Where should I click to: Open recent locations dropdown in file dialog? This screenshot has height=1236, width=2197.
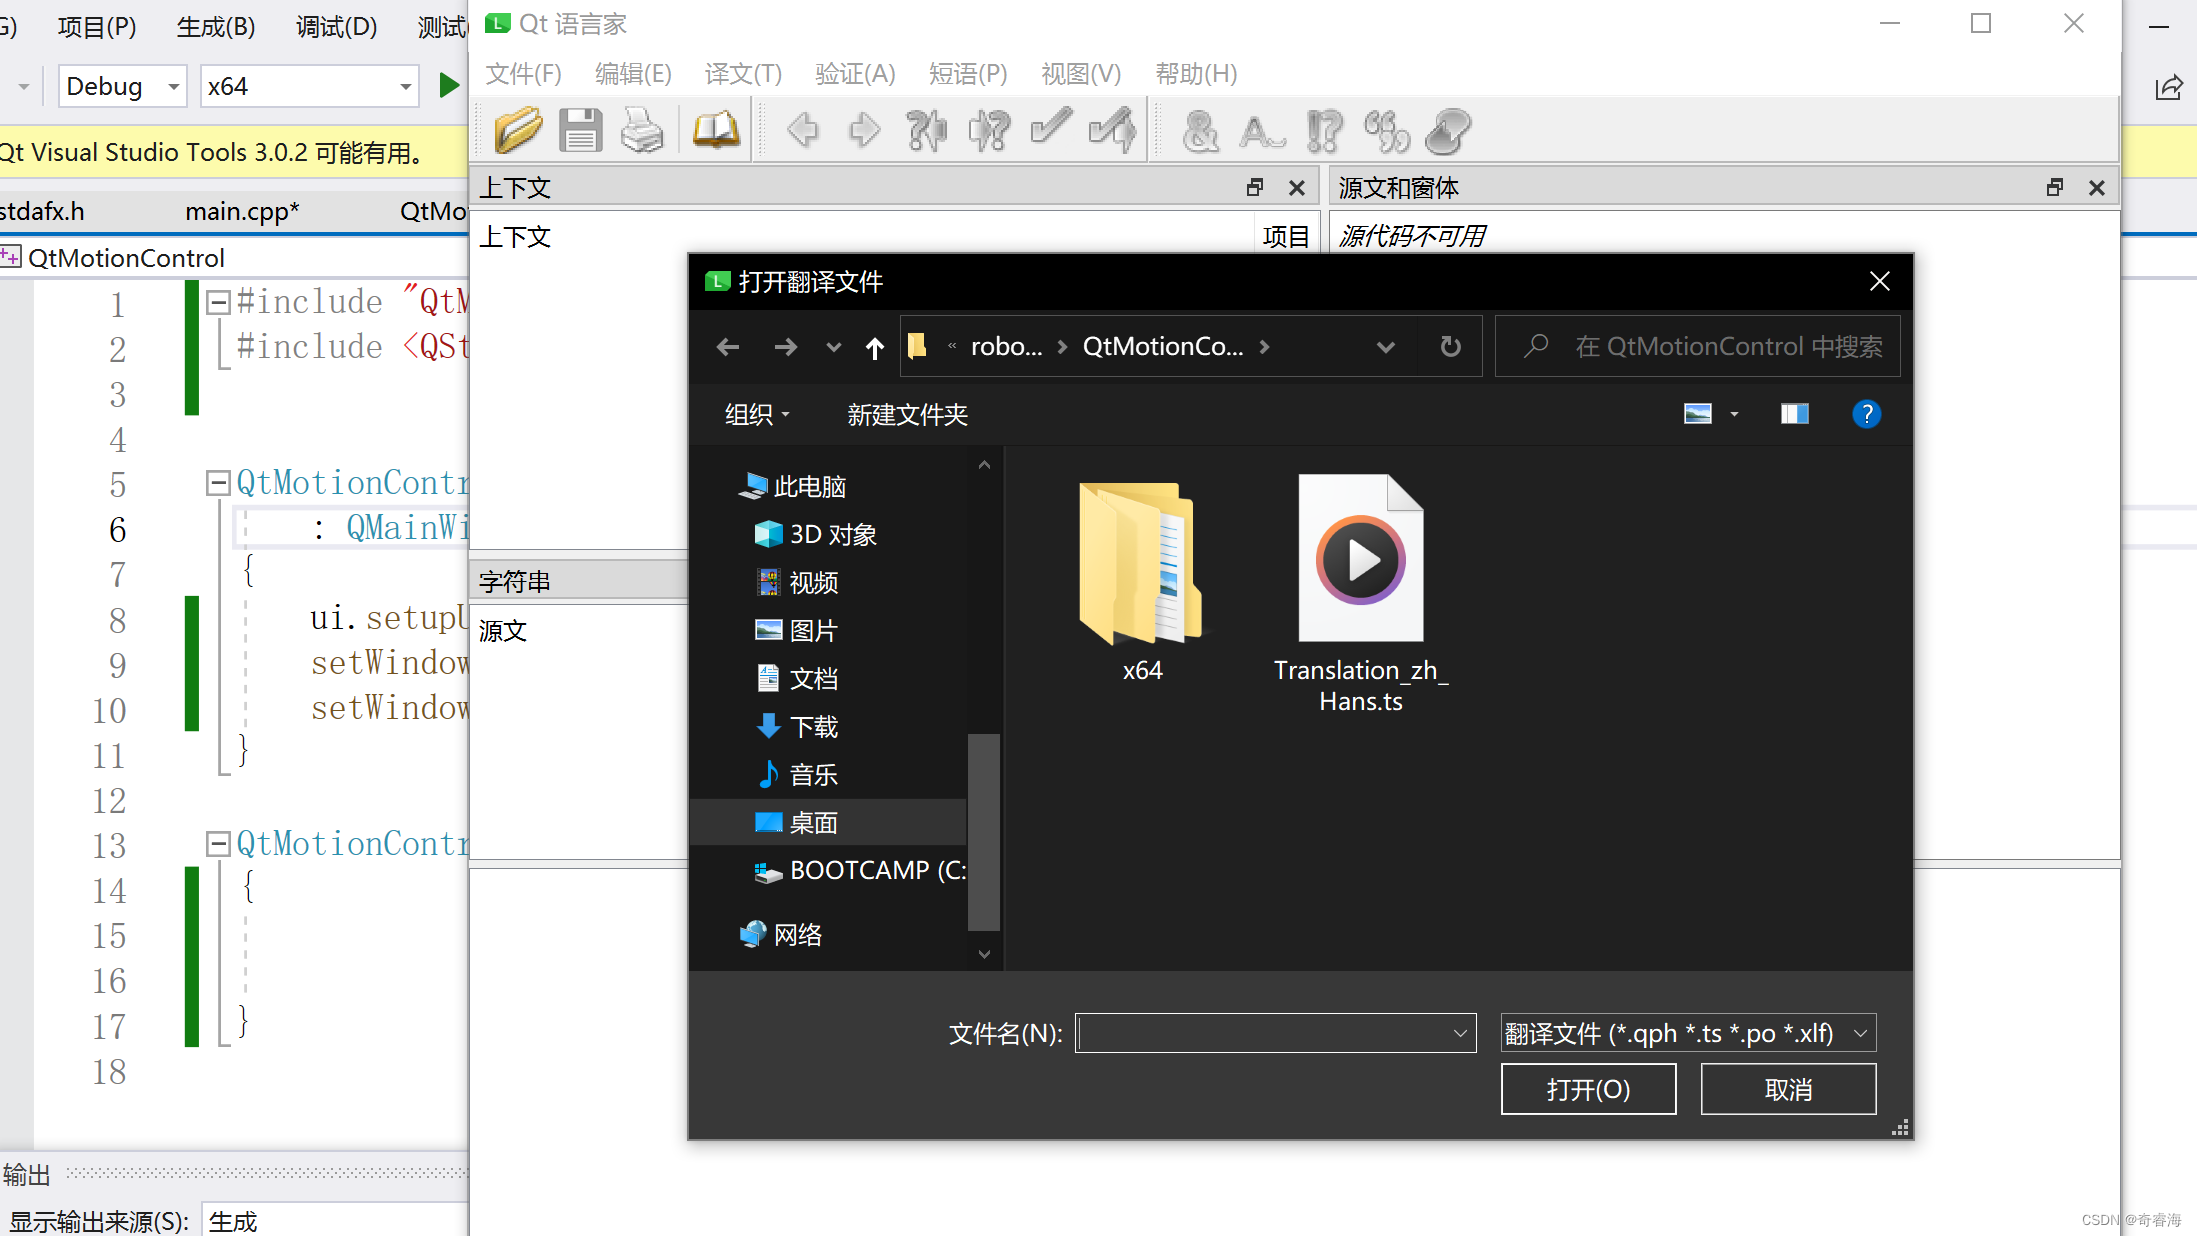(x=833, y=347)
